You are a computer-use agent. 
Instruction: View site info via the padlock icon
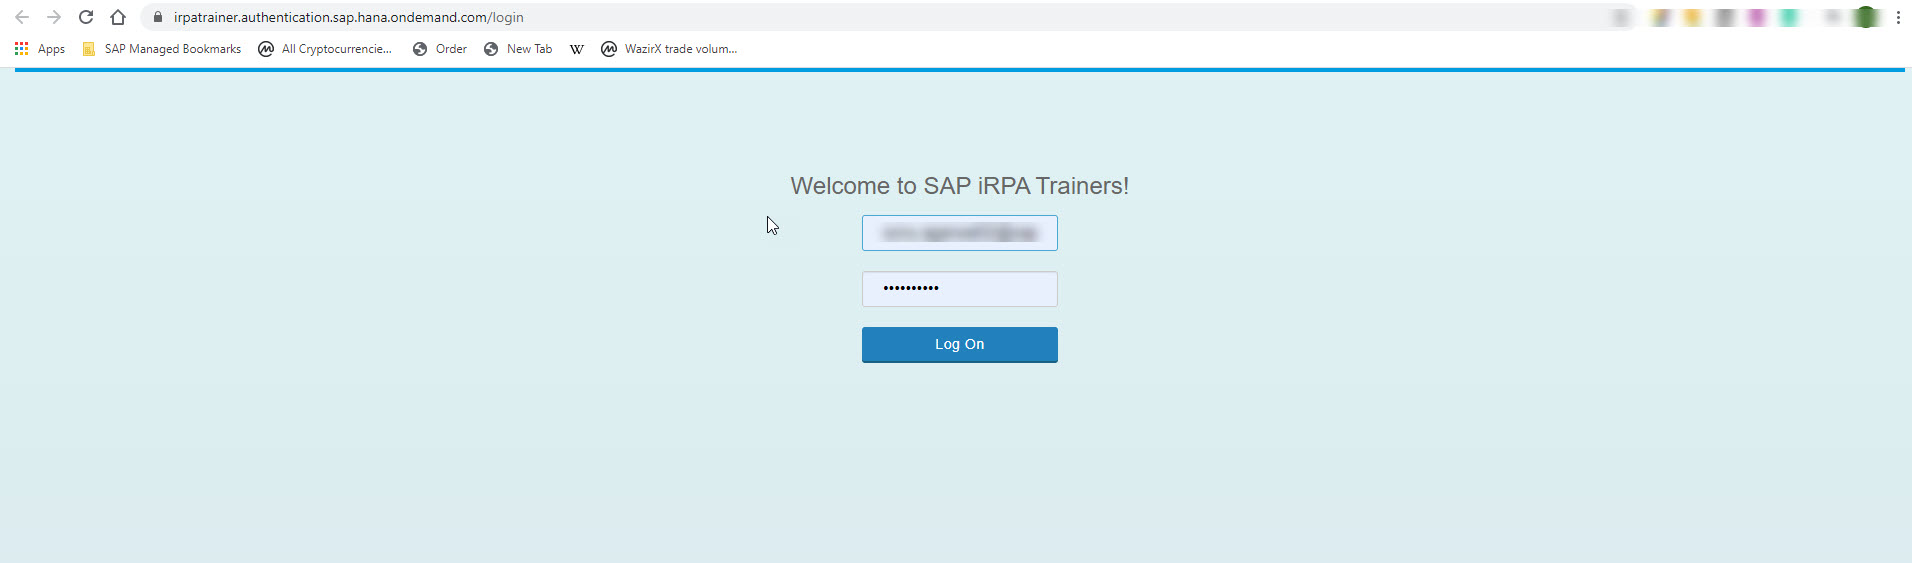(x=157, y=17)
